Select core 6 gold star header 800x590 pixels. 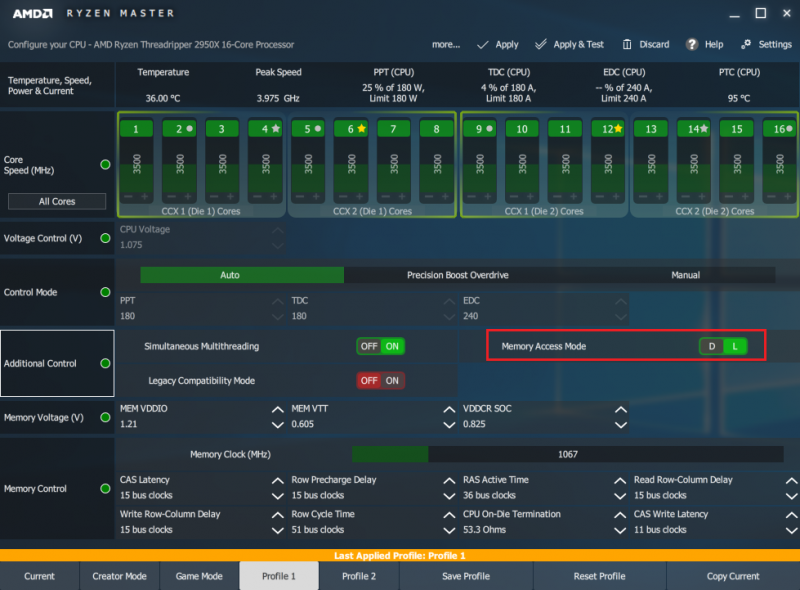[351, 129]
